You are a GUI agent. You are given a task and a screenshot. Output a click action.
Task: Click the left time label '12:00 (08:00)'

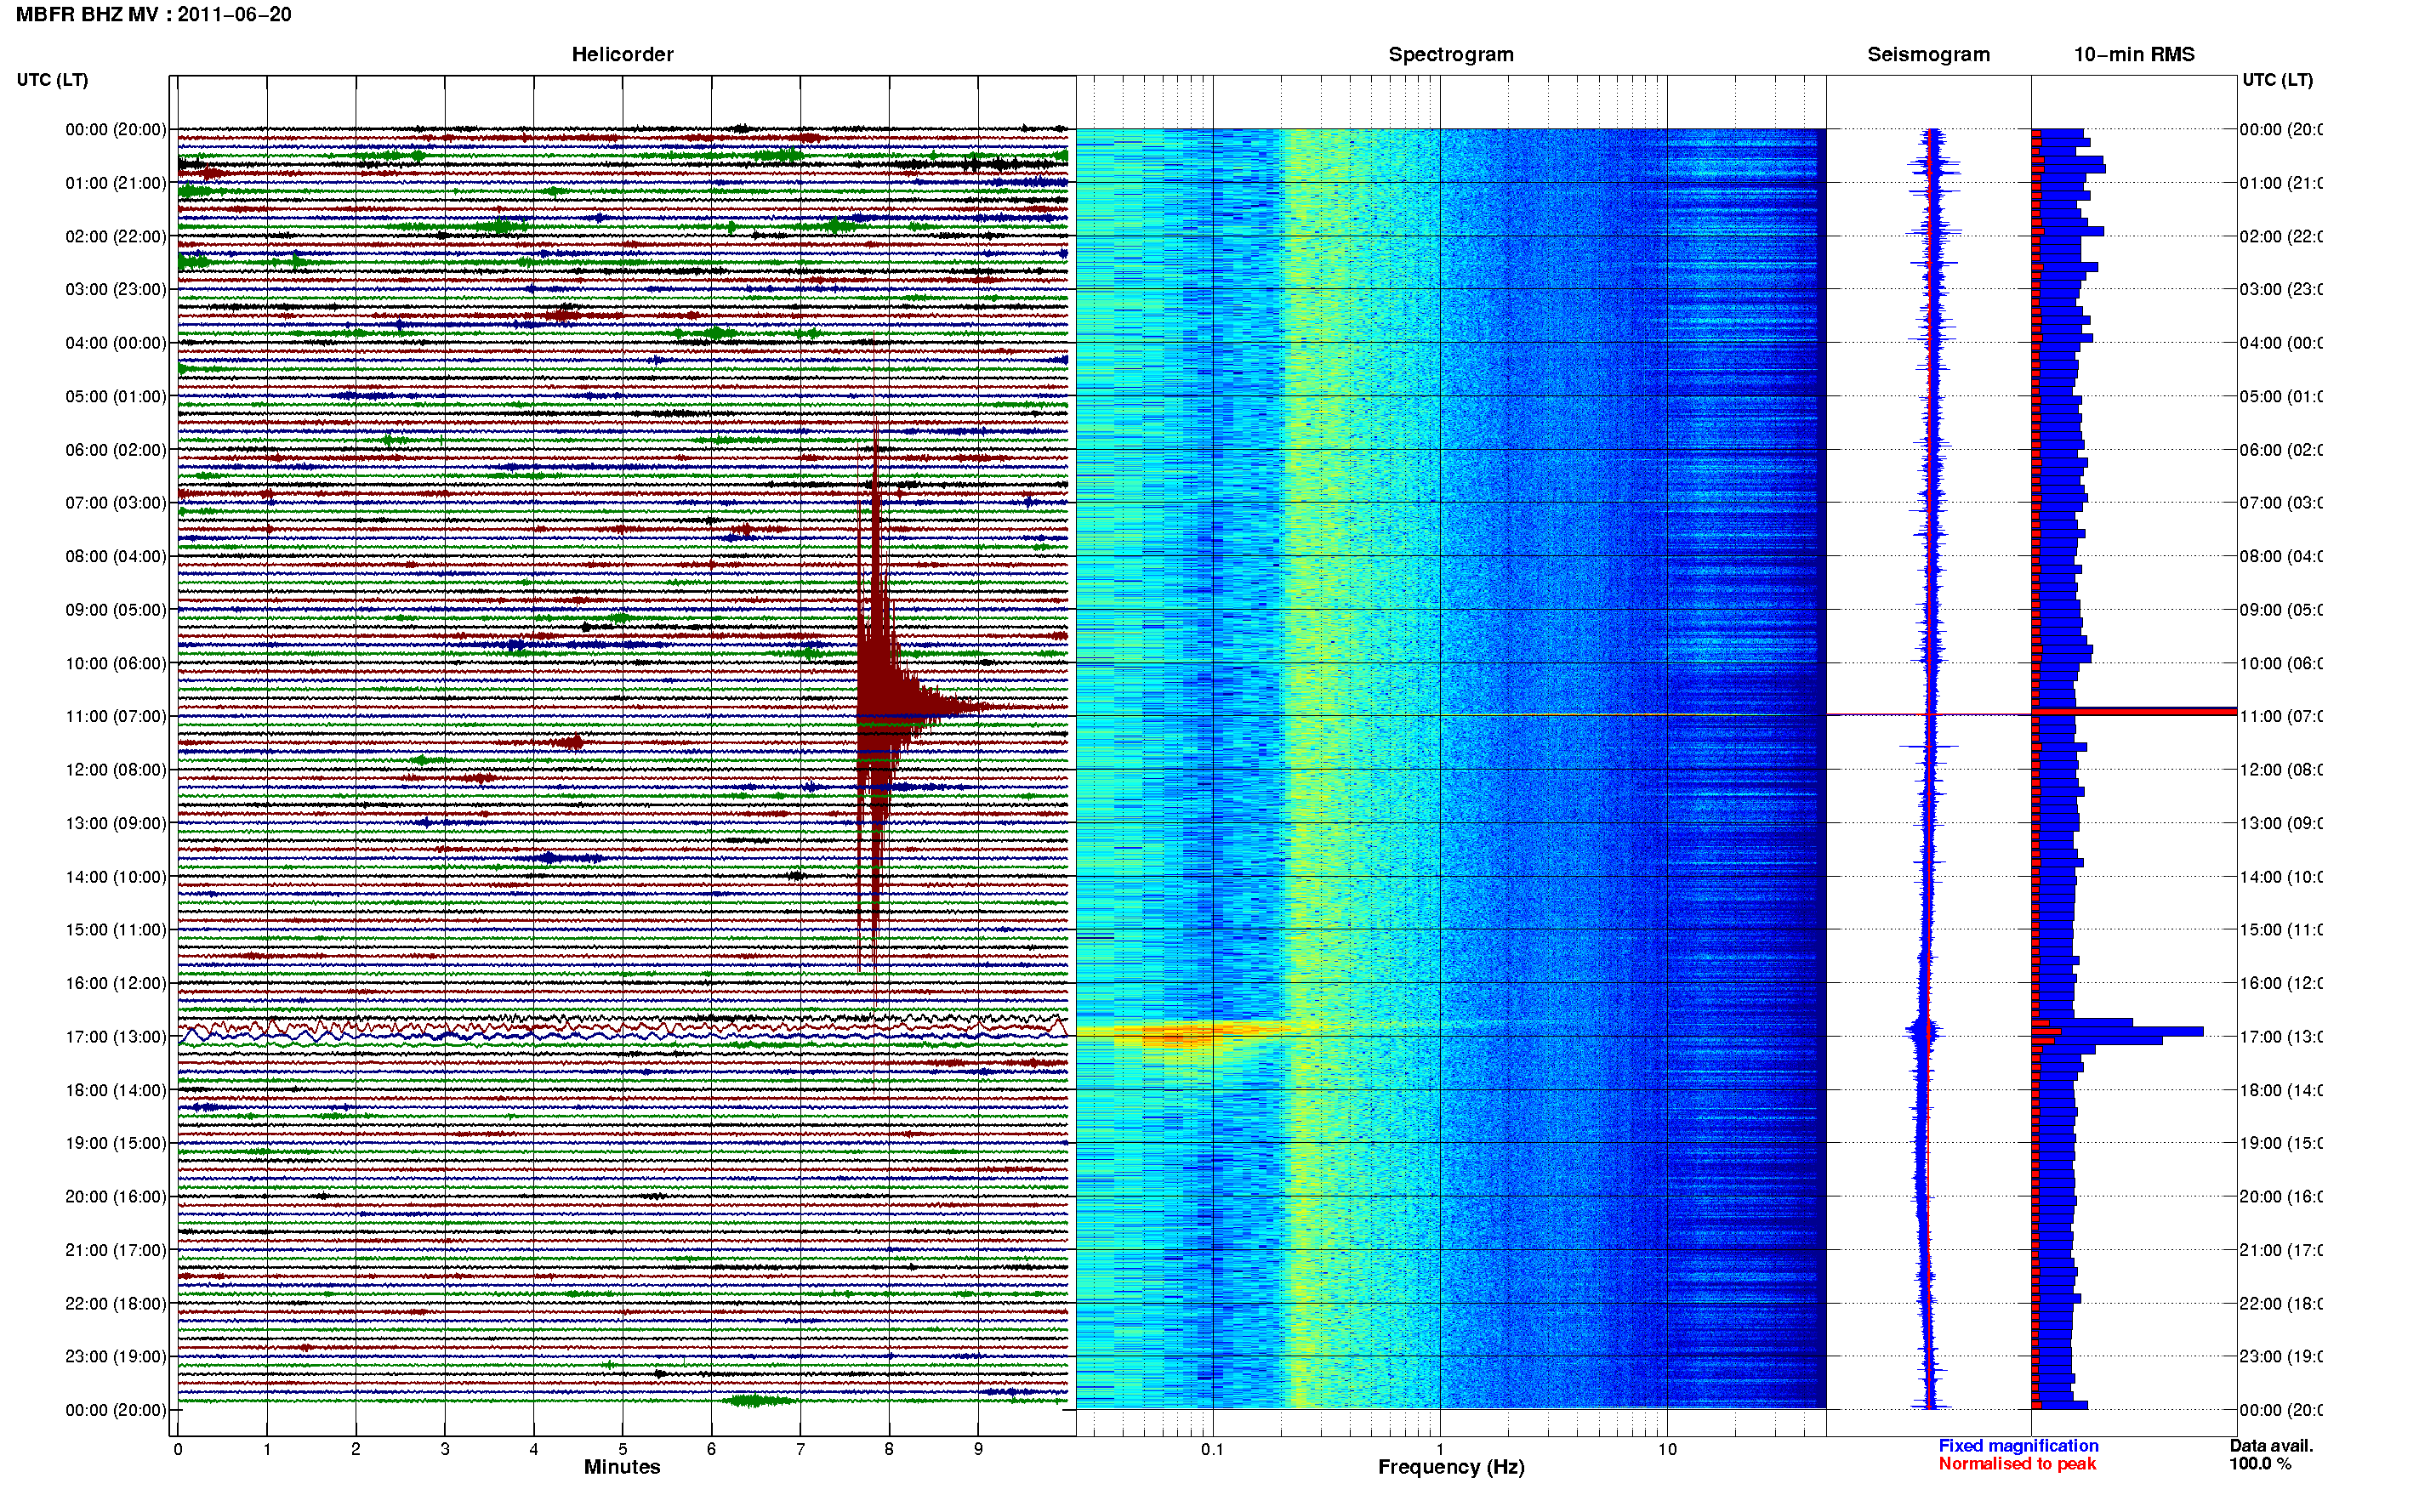pyautogui.click(x=116, y=769)
